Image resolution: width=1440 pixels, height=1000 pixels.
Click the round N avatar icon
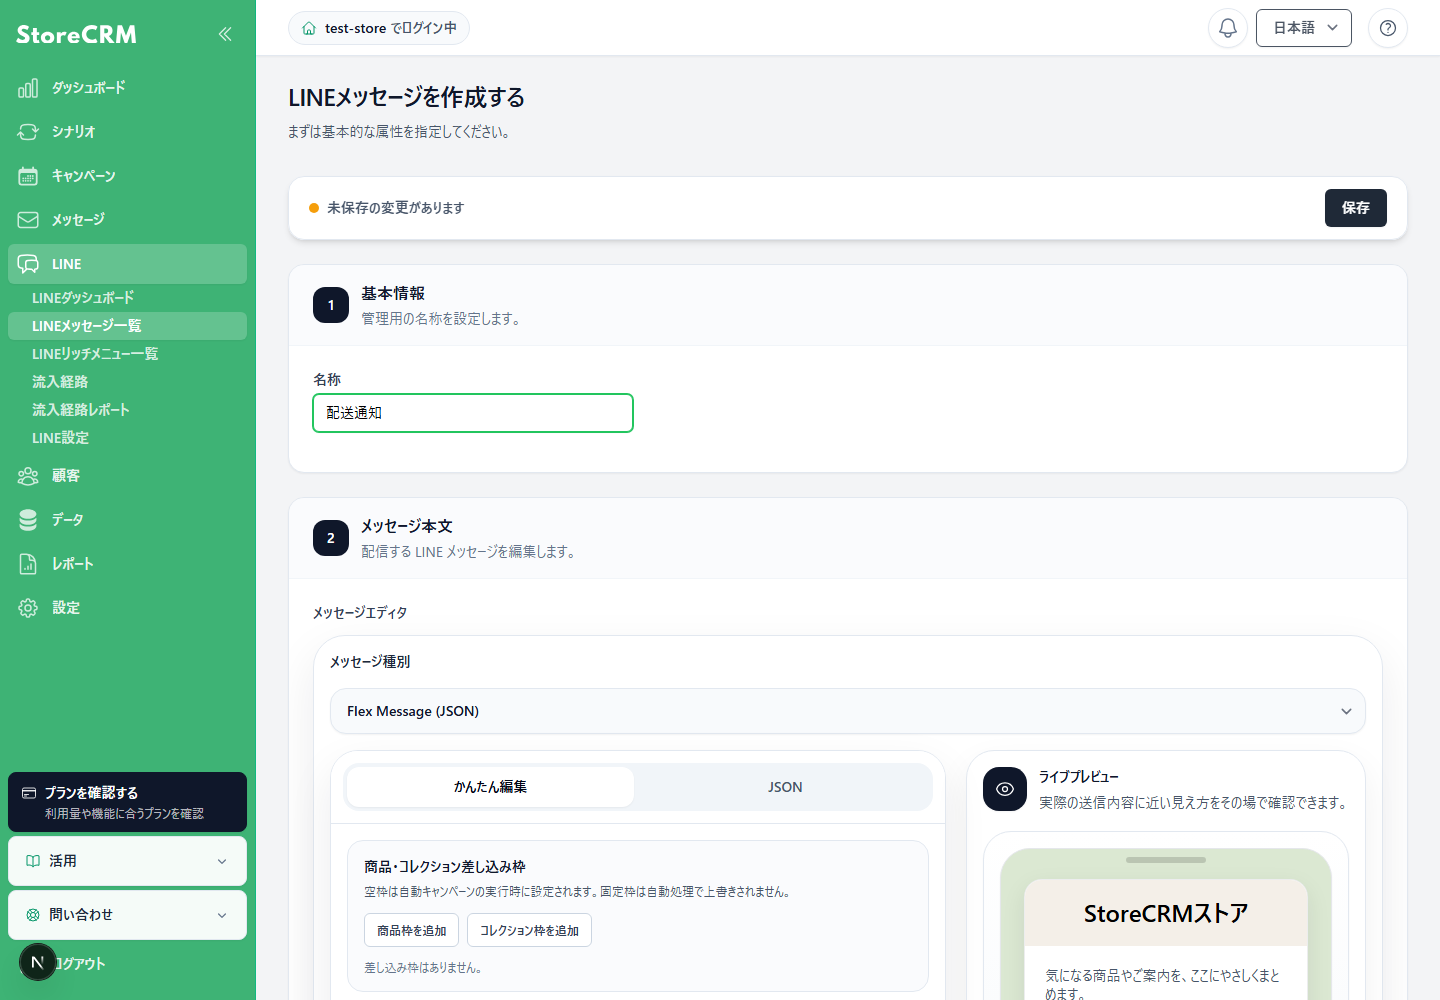click(38, 962)
